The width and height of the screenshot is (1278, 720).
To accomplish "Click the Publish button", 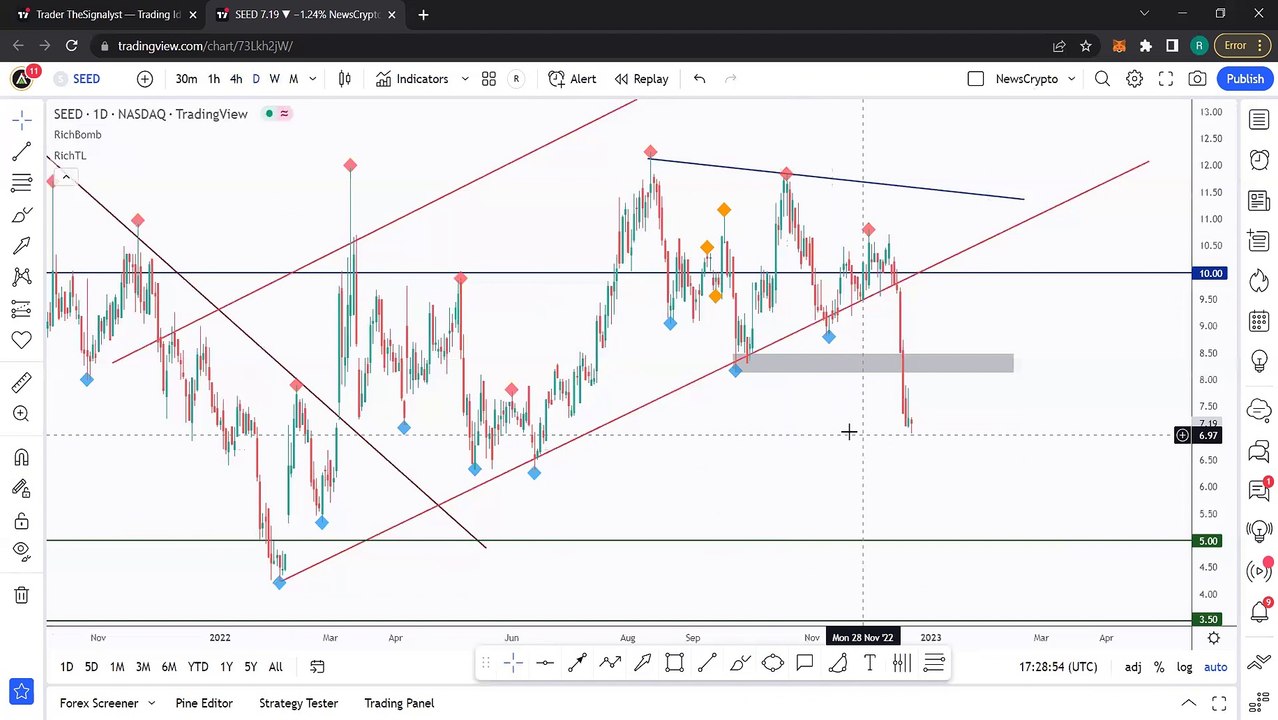I will pos(1245,79).
